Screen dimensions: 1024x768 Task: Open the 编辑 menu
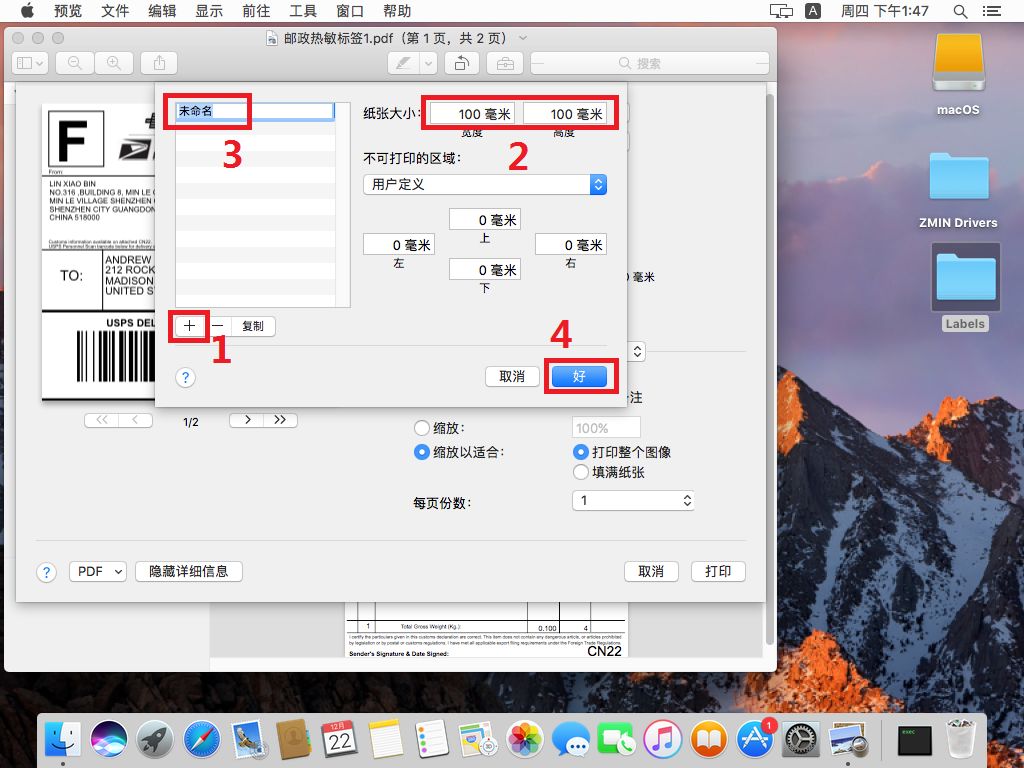pos(162,11)
